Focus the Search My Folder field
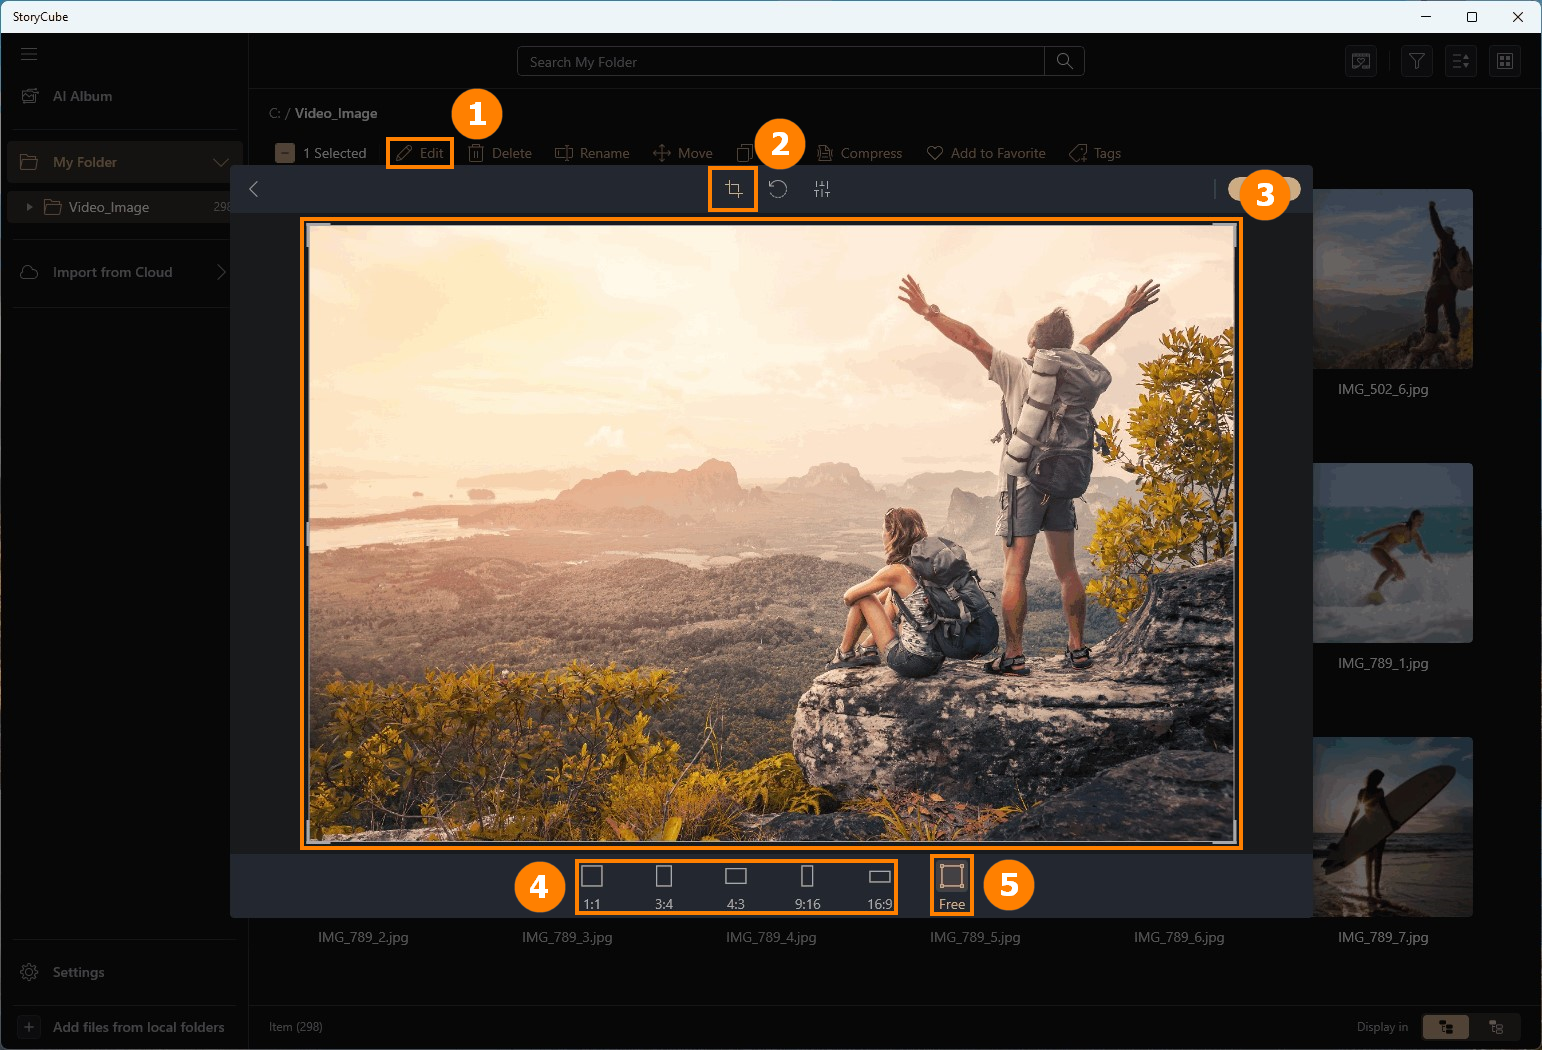Viewport: 1542px width, 1050px height. (x=781, y=61)
